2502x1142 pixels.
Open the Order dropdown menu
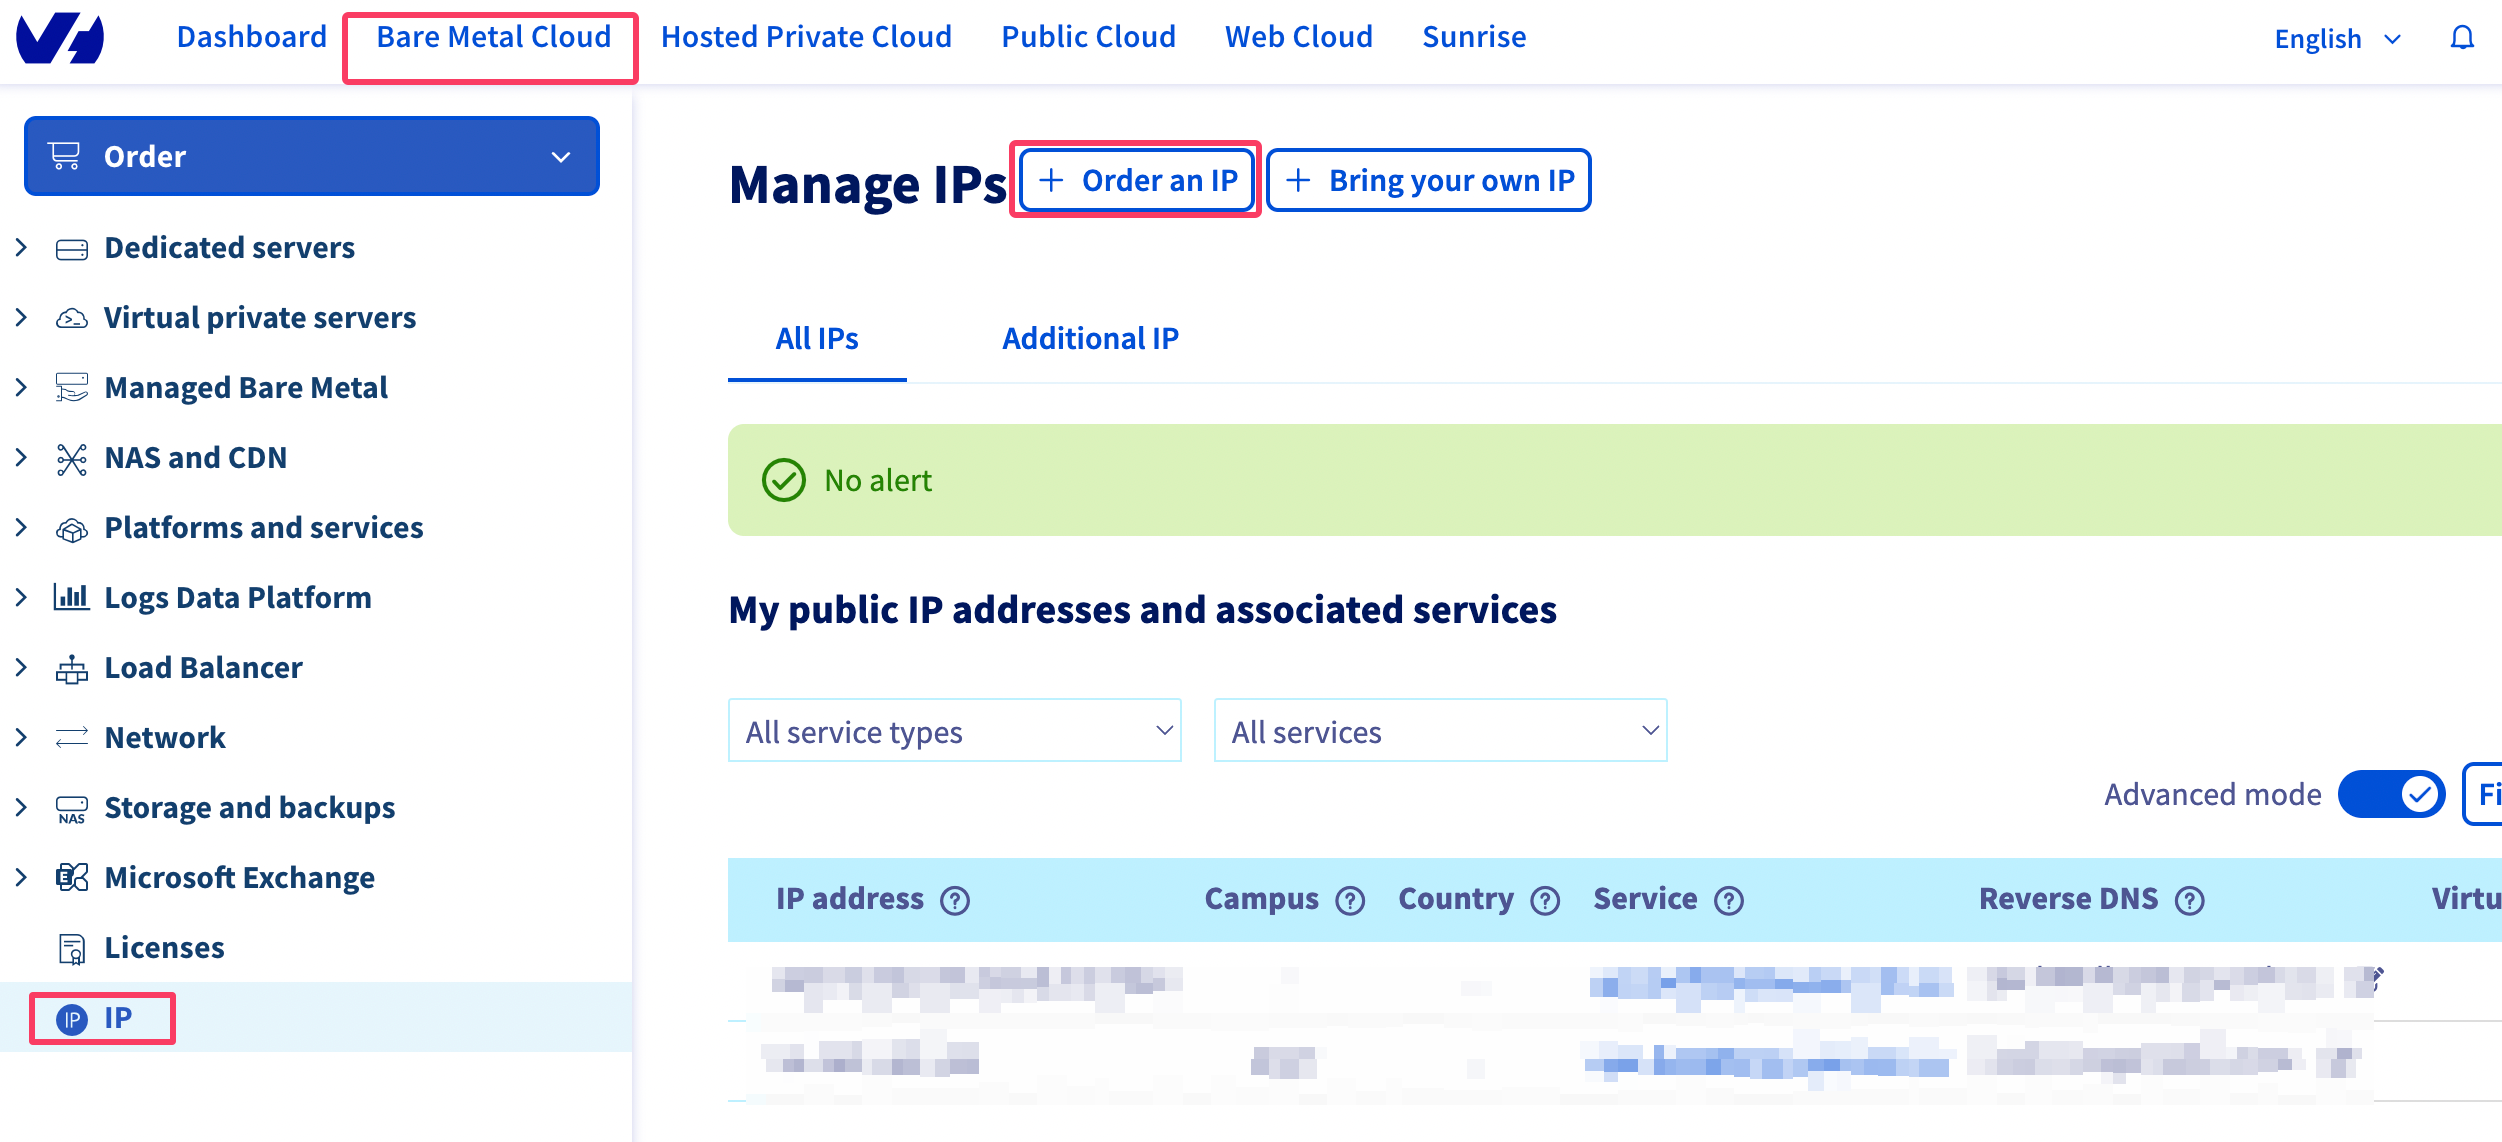(312, 157)
